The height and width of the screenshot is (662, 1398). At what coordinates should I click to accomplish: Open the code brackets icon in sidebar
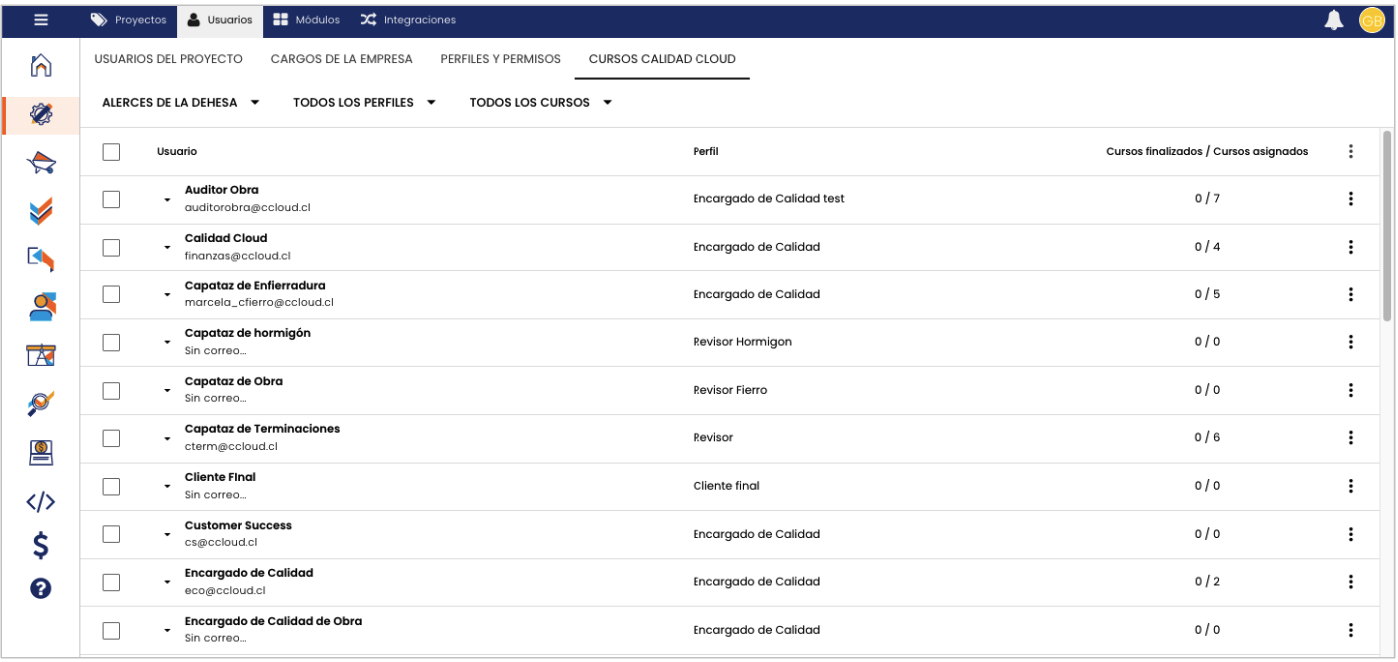click(41, 502)
